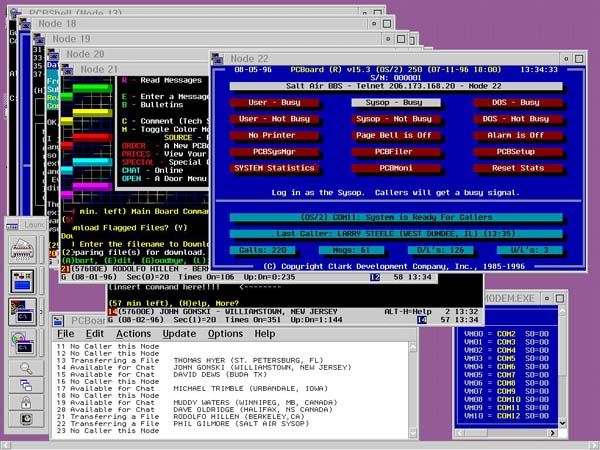The width and height of the screenshot is (600, 450).
Task: Click the Last Caller: LARRY STEELE bar
Action: click(396, 234)
